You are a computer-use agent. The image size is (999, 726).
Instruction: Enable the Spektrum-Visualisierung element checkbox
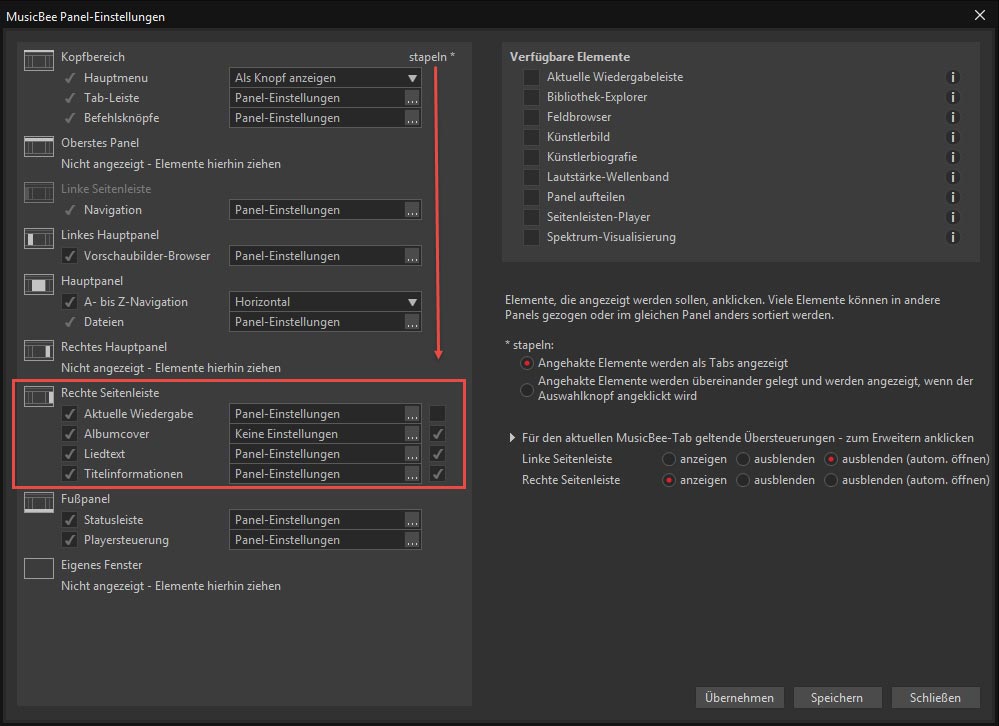tap(531, 237)
